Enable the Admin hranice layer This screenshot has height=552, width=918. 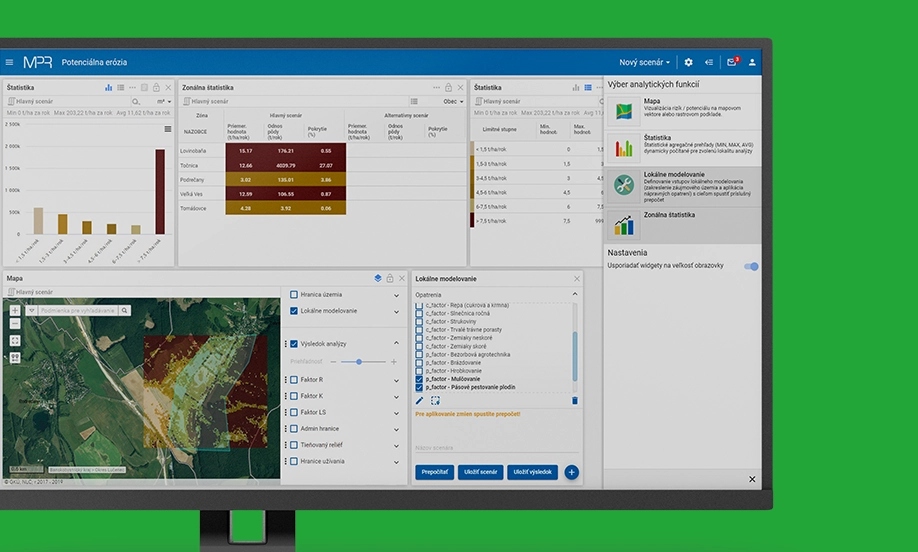click(x=294, y=429)
